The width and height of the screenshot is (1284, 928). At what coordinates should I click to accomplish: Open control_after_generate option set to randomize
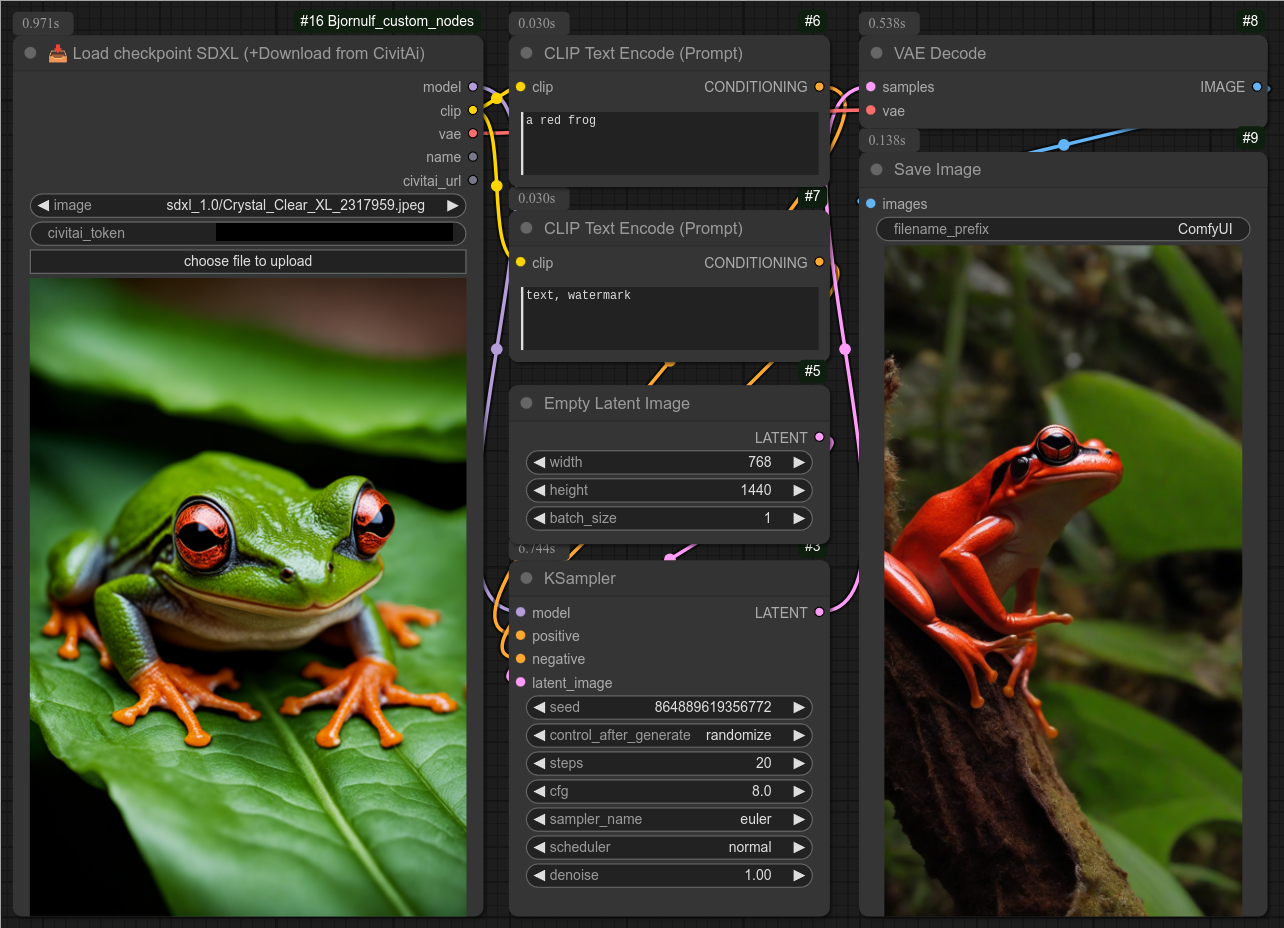(x=668, y=735)
